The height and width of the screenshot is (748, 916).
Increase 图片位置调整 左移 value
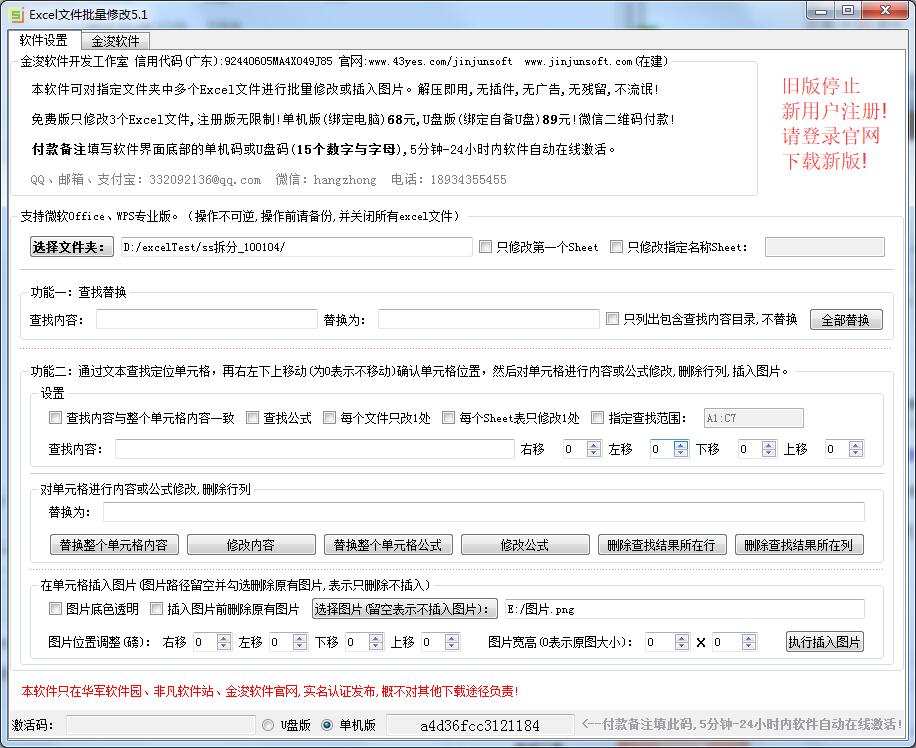[x=300, y=638]
